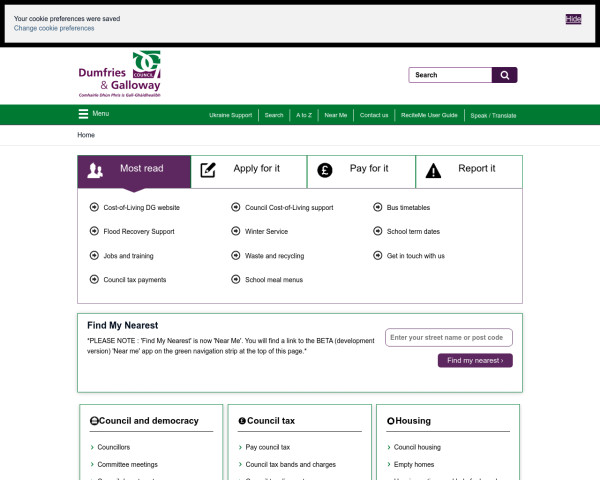The image size is (600, 480).
Task: Open Search link in green nav bar
Action: click(274, 115)
